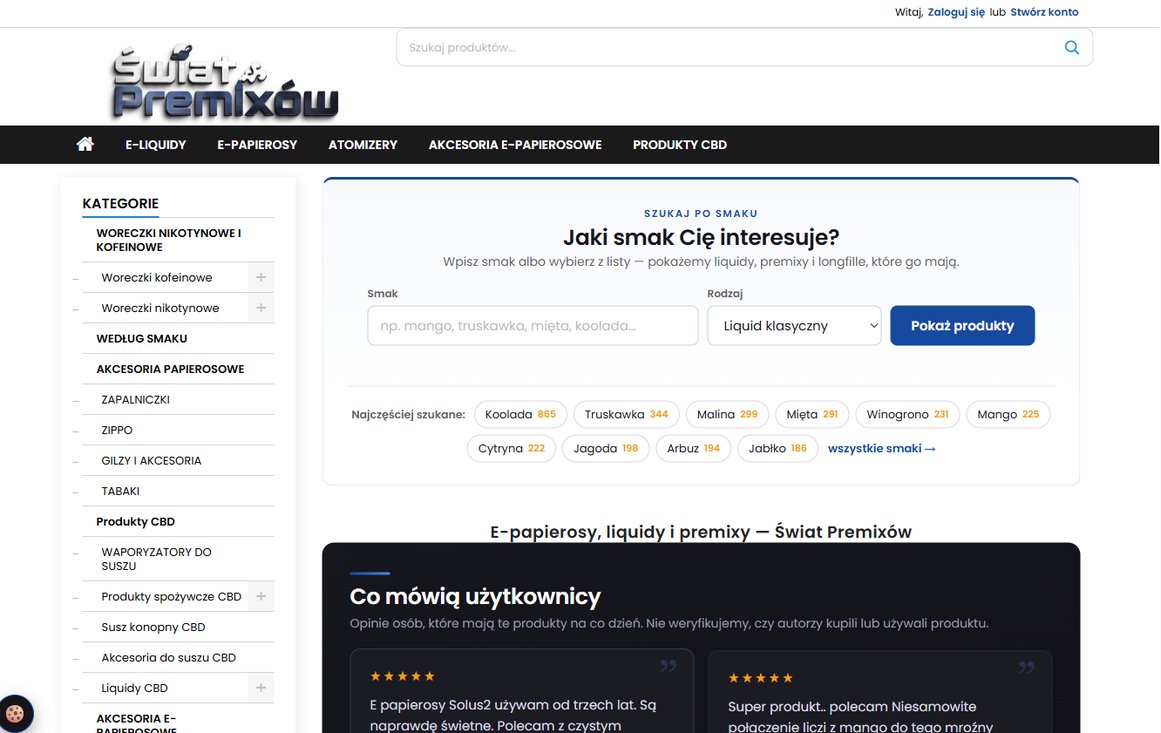Expand Woreczki kofeinowe subcategory
1161x733 pixels.
click(261, 277)
